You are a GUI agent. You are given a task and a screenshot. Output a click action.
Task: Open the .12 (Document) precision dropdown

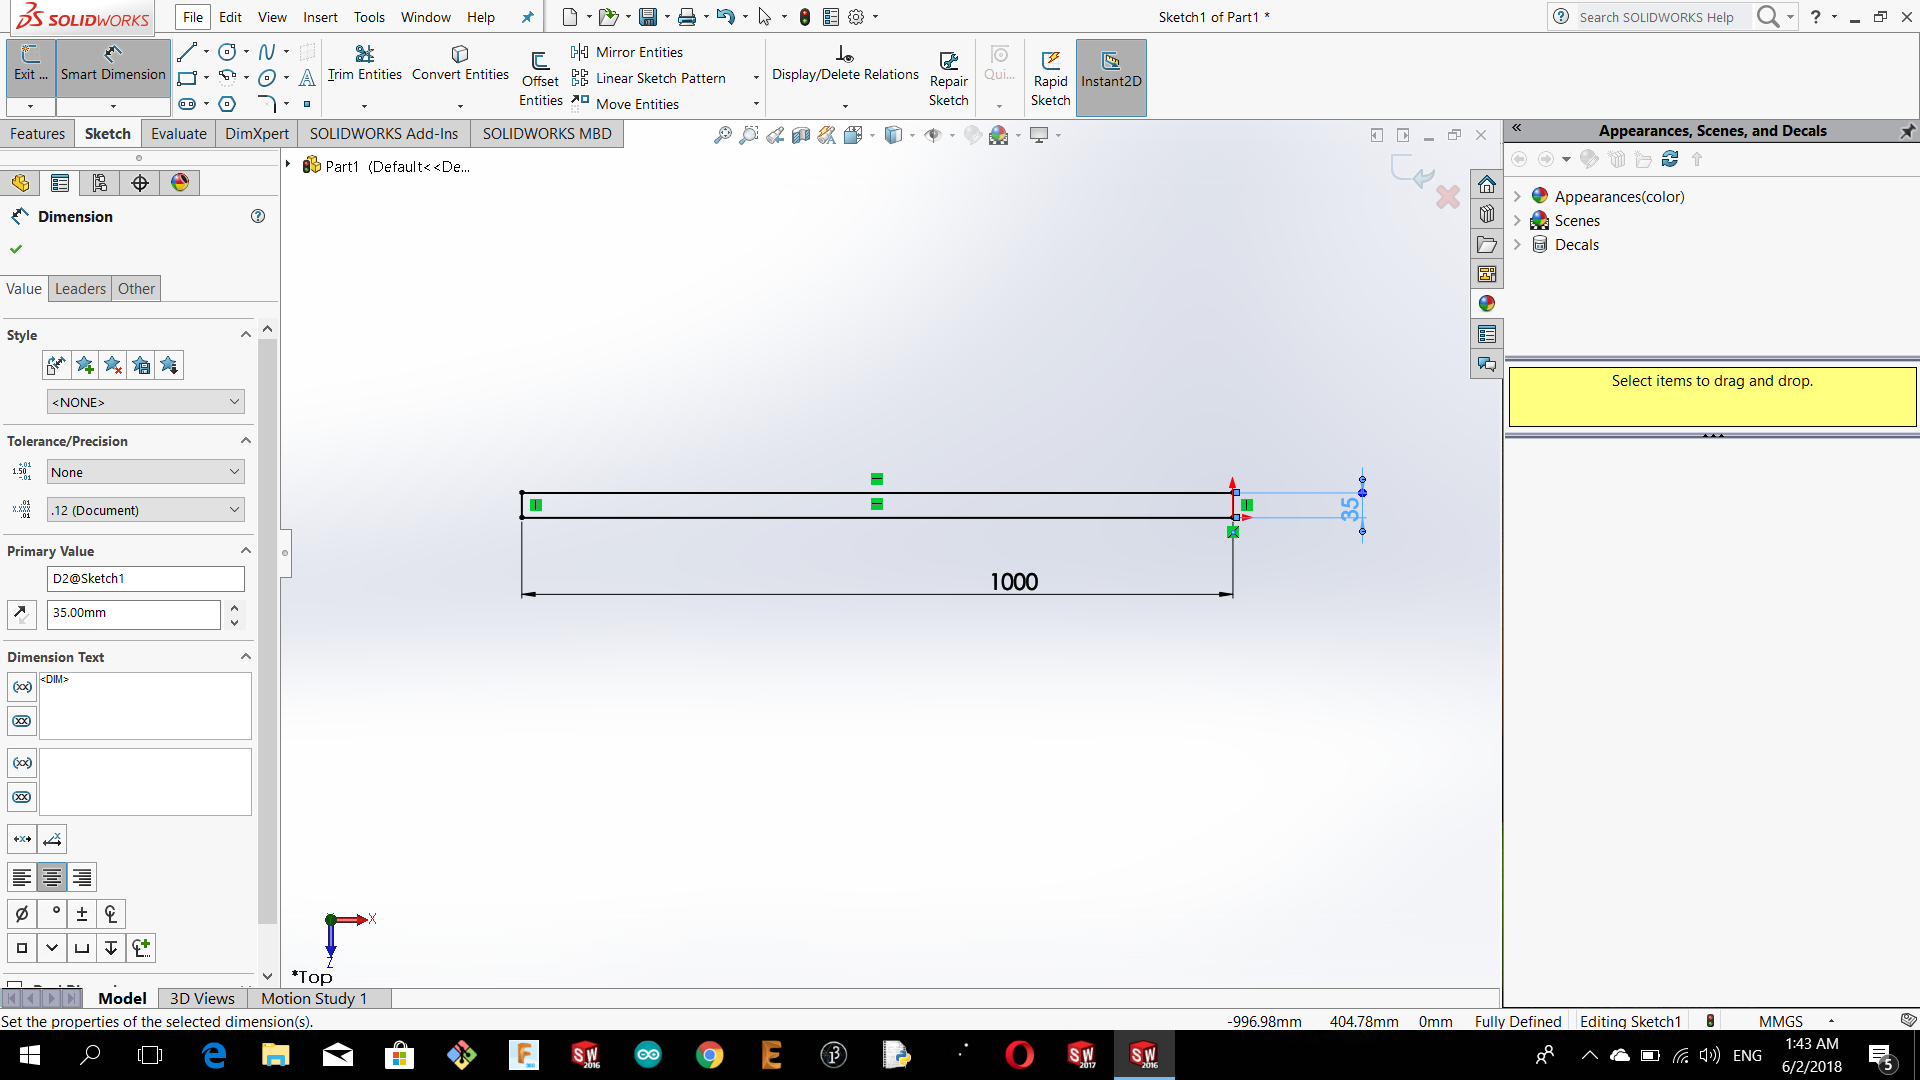tap(145, 510)
